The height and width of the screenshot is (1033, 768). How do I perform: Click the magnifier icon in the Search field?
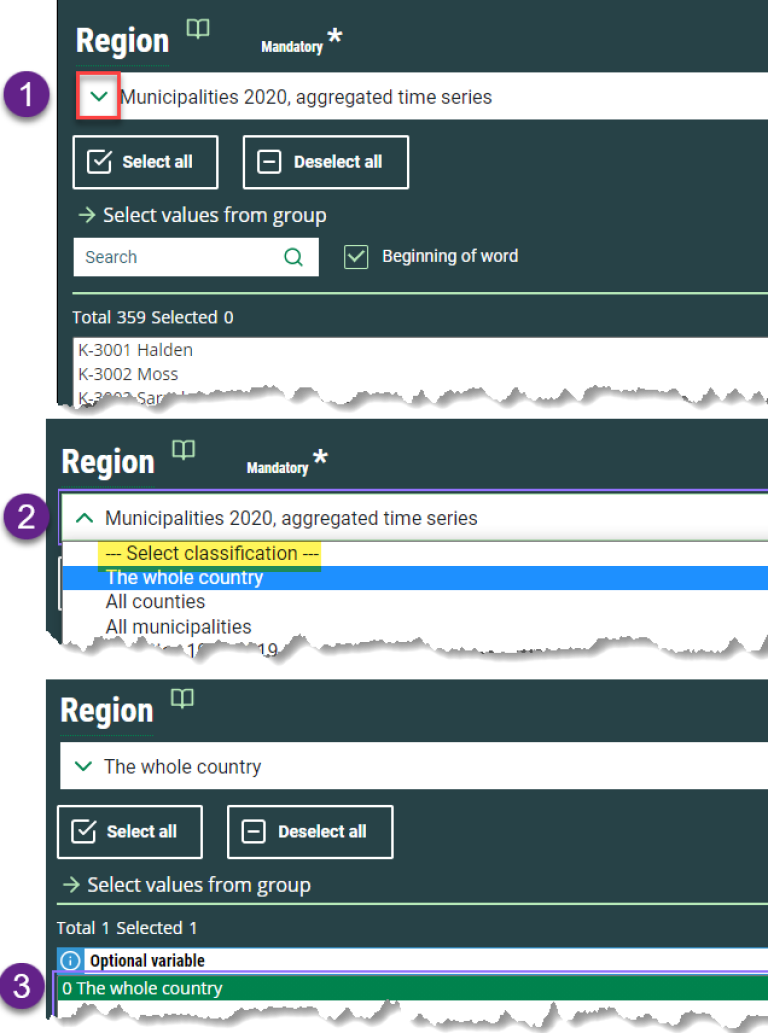(x=293, y=257)
